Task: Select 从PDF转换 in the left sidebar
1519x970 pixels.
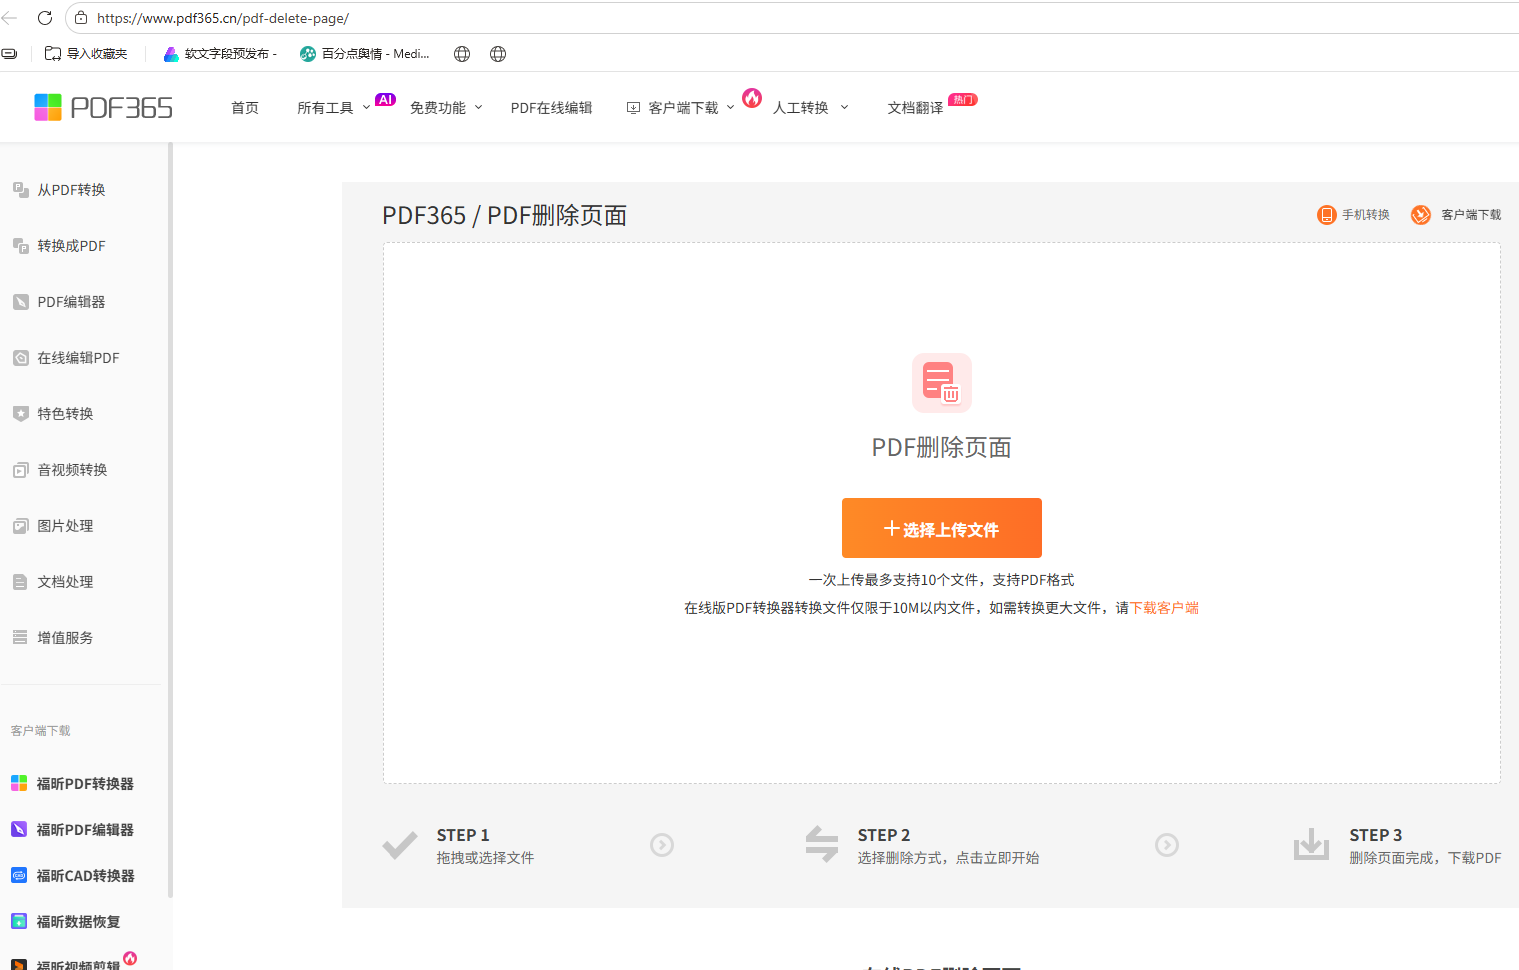Action: click(71, 190)
